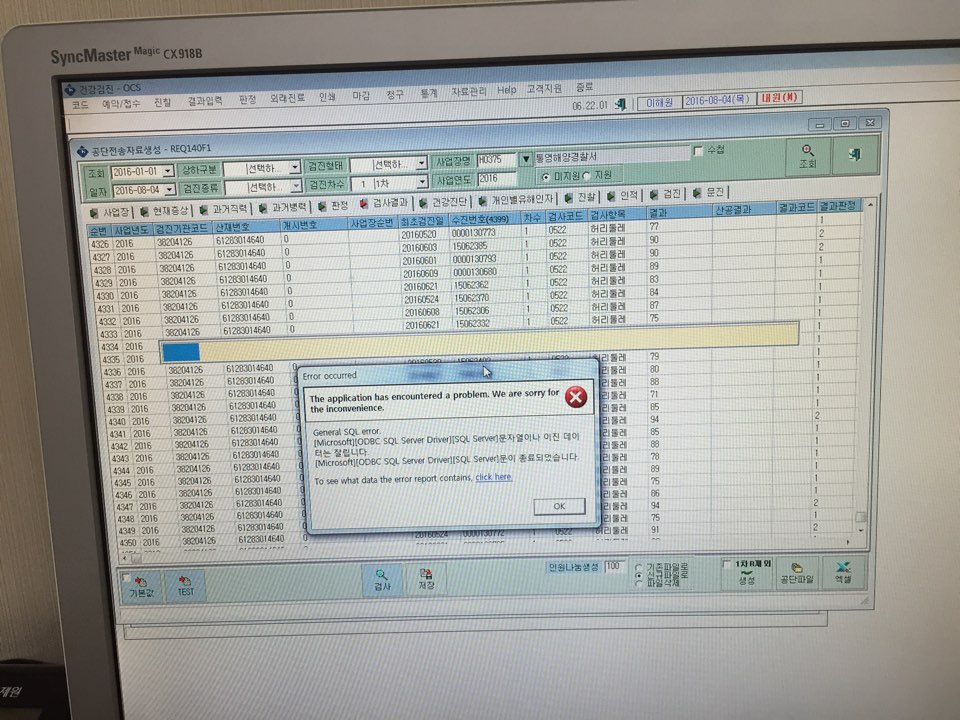This screenshot has height=720, width=960.
Task: Click the 기본값 defaults icon
Action: coord(140,581)
